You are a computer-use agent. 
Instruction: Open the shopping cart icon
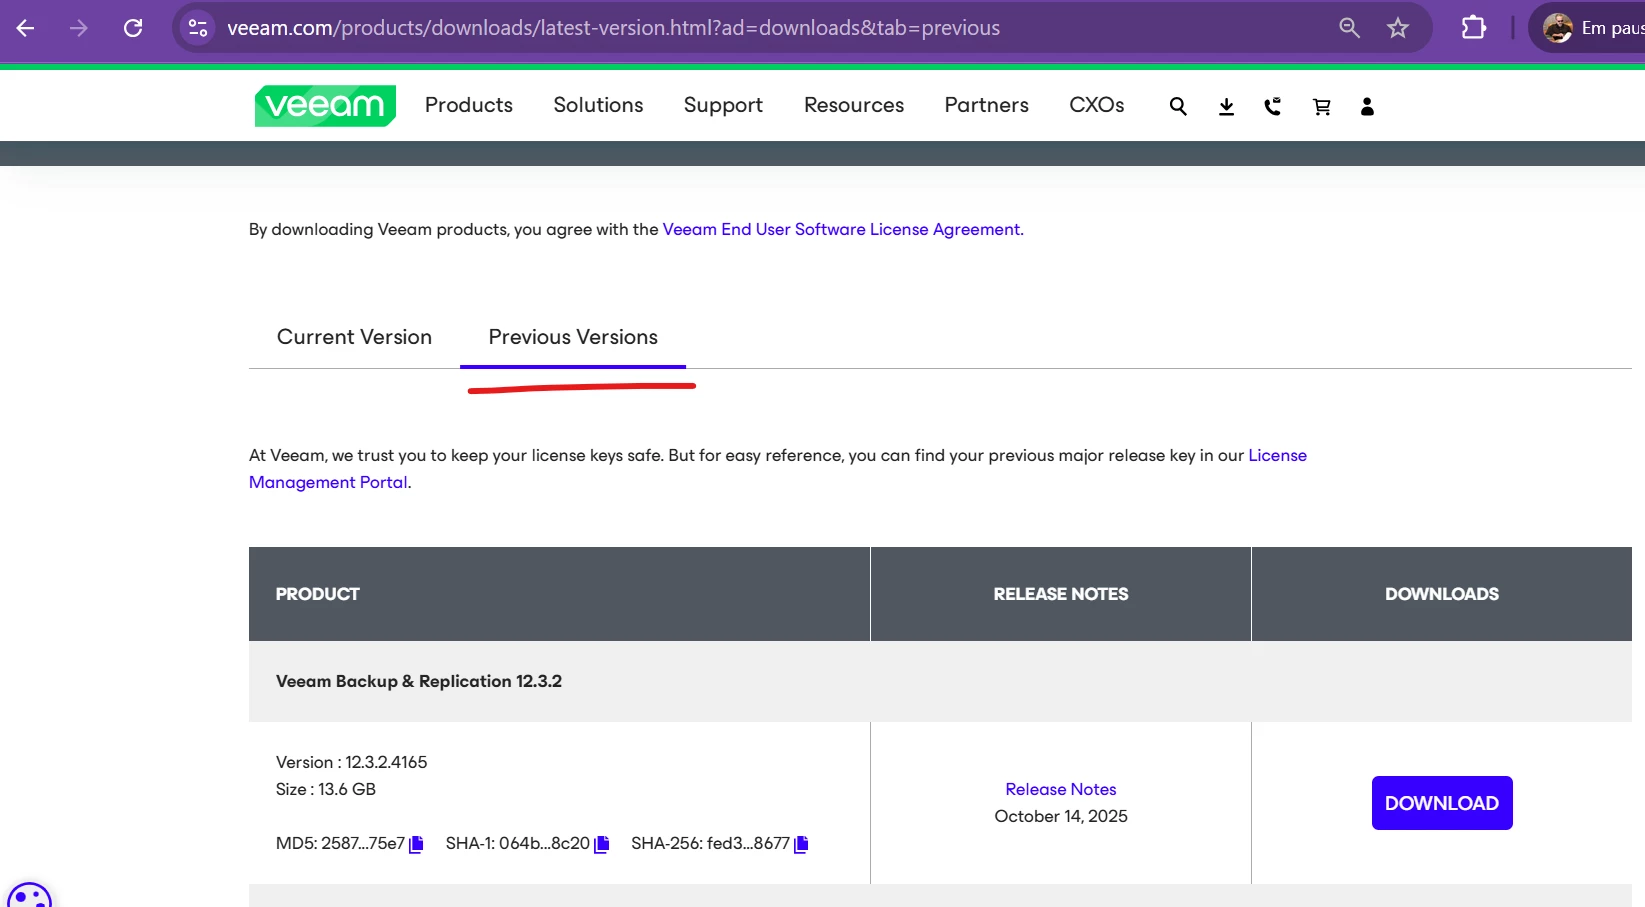click(1321, 106)
